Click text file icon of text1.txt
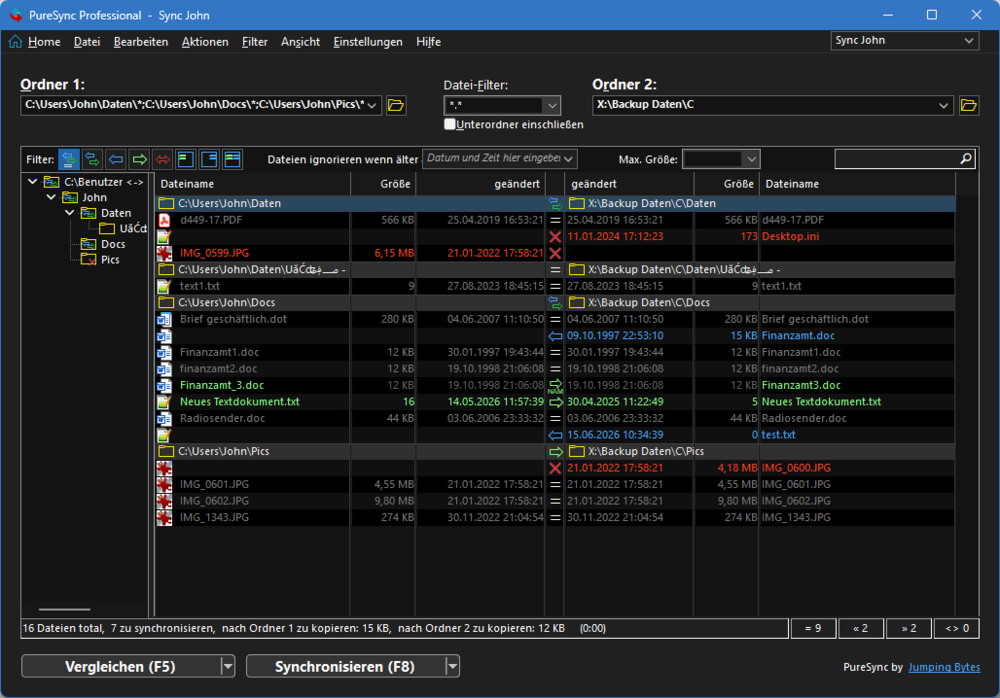Viewport: 1000px width, 698px height. point(165,286)
